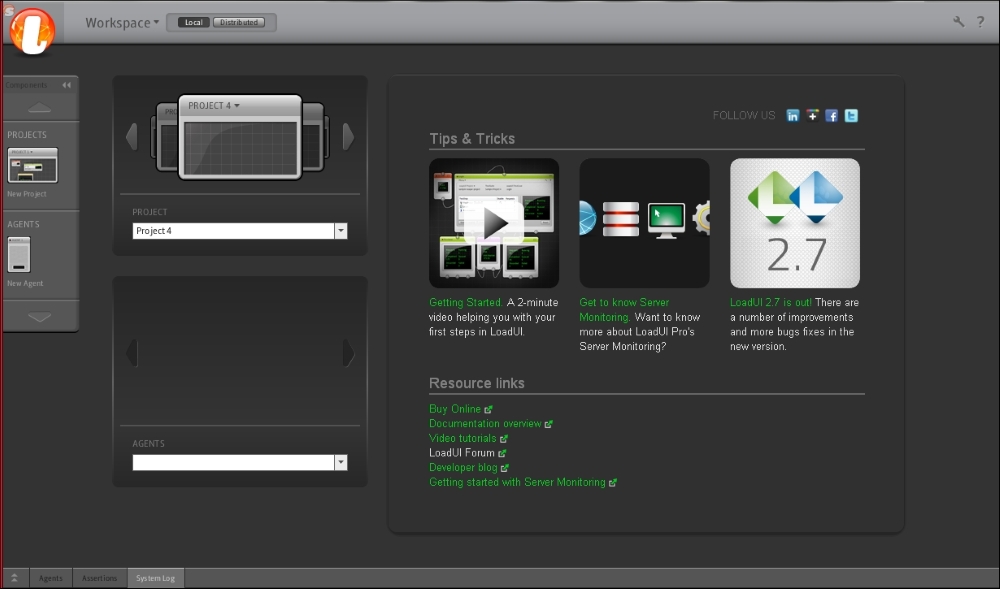Viewport: 1000px width, 589px height.
Task: Expand the bottom panel arrow icon
Action: coord(14,578)
